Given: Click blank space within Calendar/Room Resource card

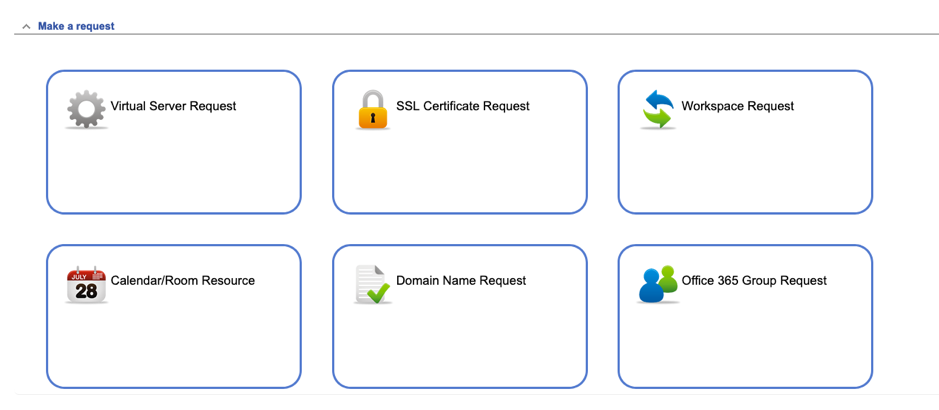Looking at the screenshot, I should [x=173, y=345].
